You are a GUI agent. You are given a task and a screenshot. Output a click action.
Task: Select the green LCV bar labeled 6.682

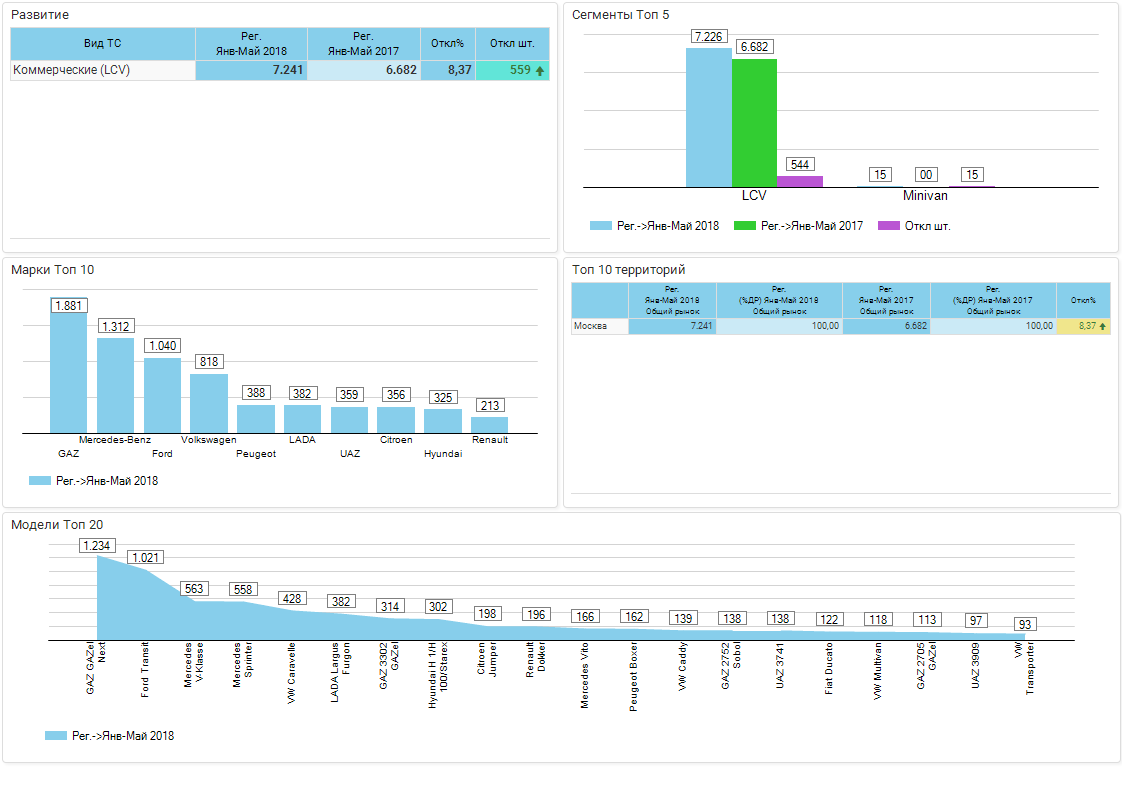754,123
